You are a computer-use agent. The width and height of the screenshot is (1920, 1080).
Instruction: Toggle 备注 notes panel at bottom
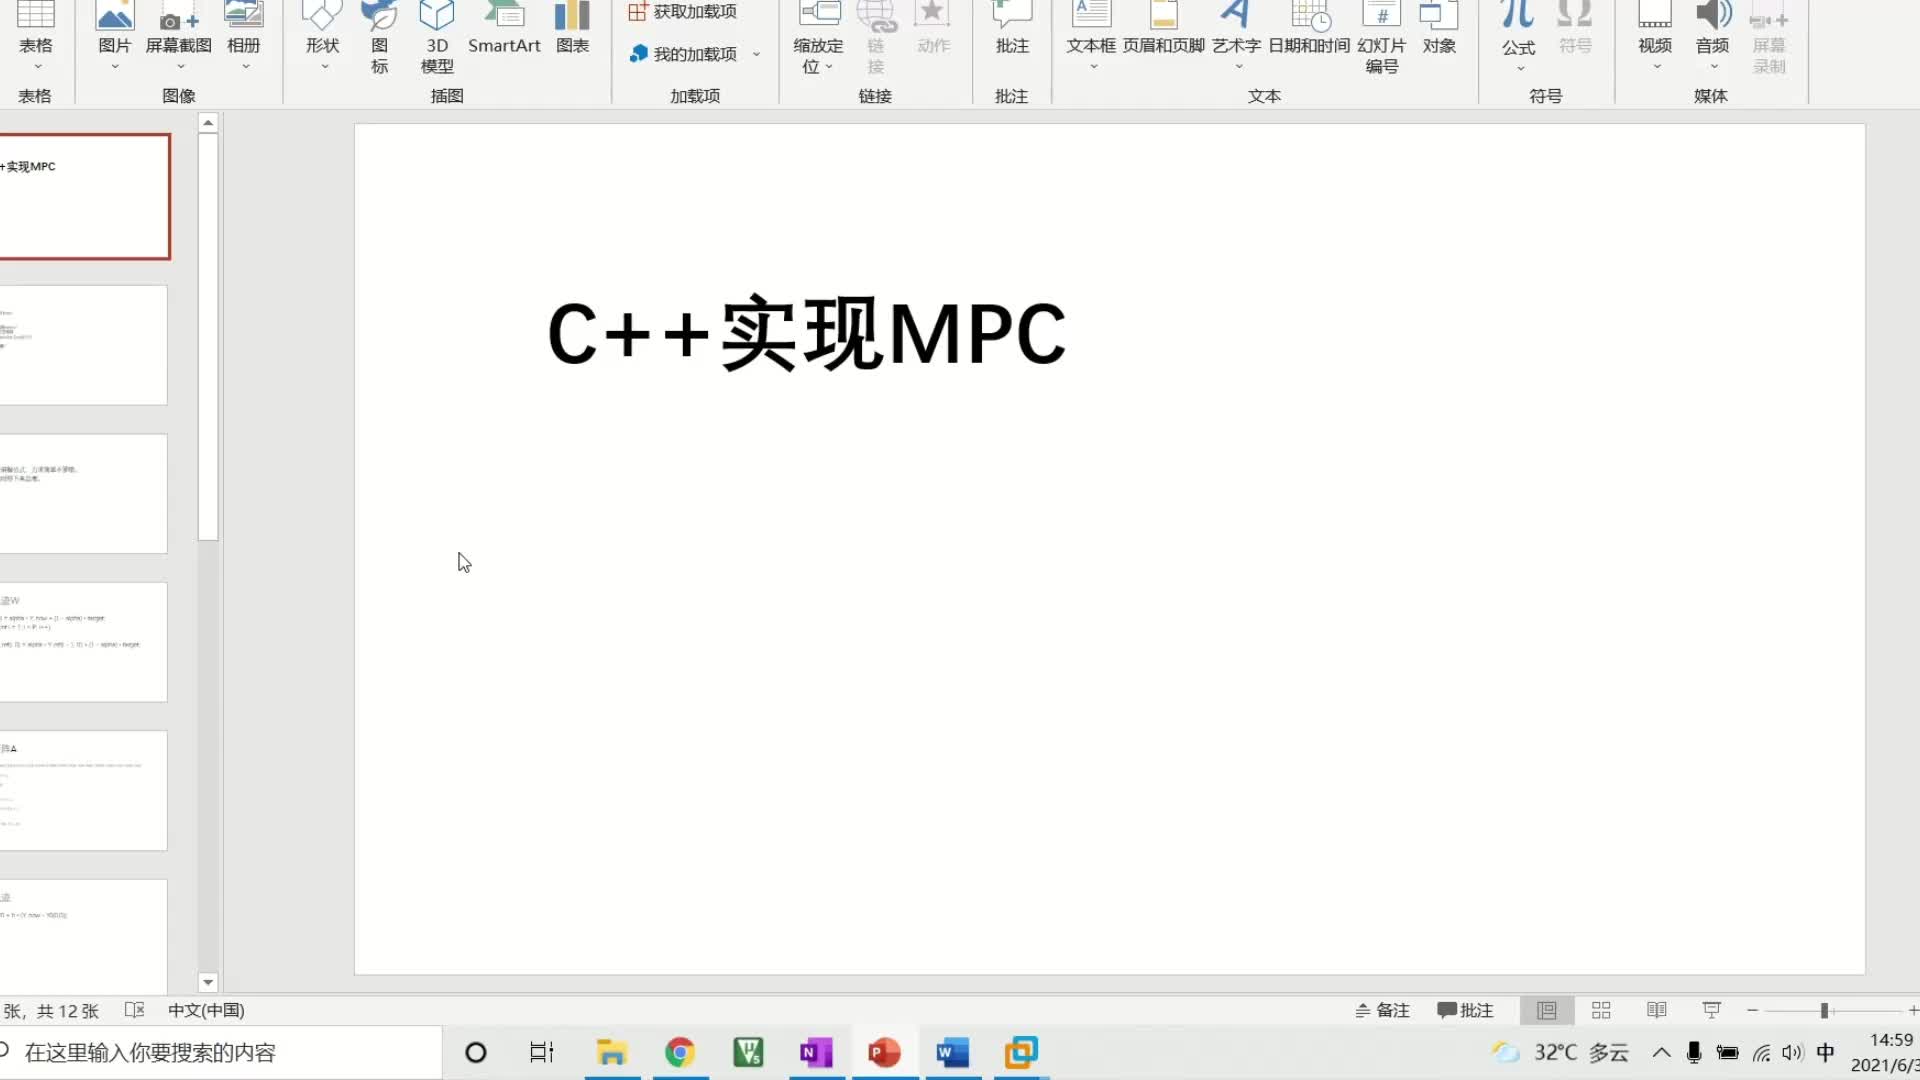click(1381, 1009)
